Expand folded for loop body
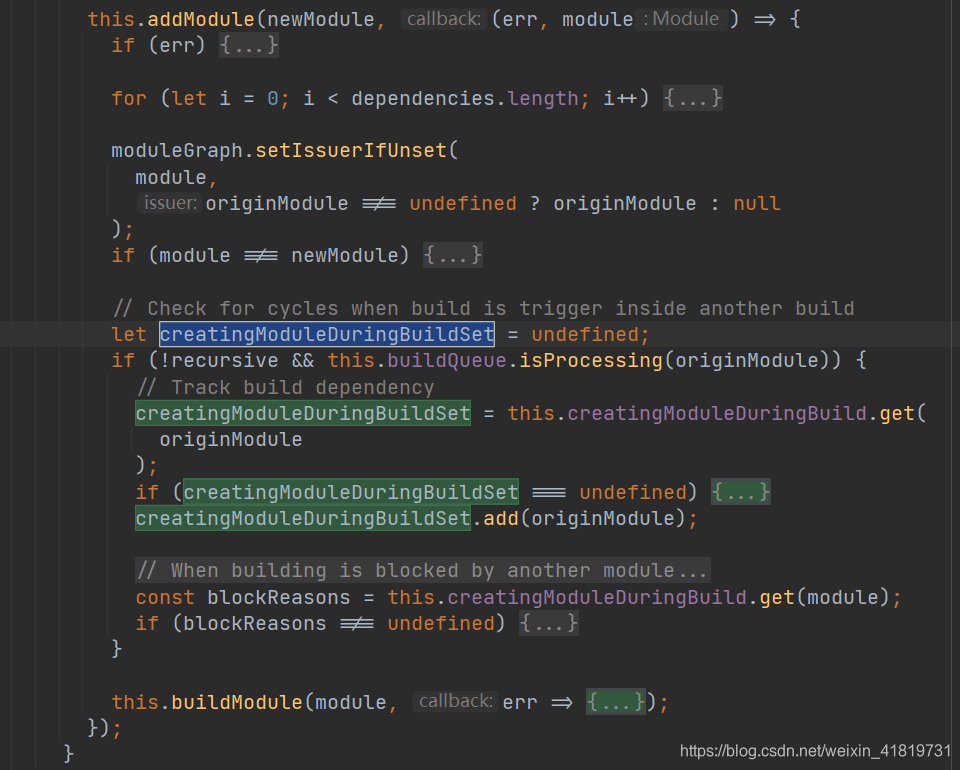 [x=692, y=98]
